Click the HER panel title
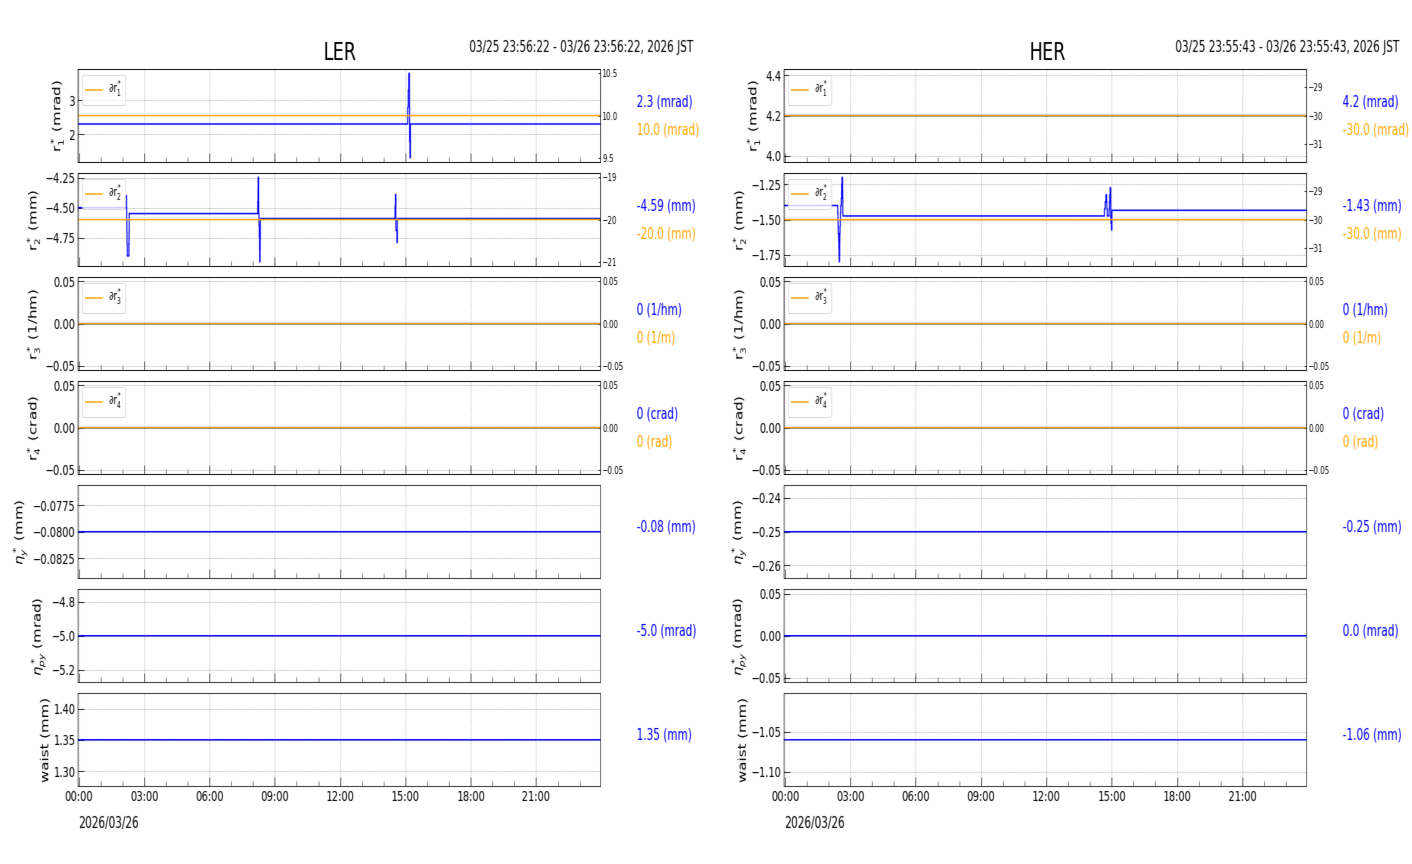1412x864 pixels. click(x=1046, y=52)
